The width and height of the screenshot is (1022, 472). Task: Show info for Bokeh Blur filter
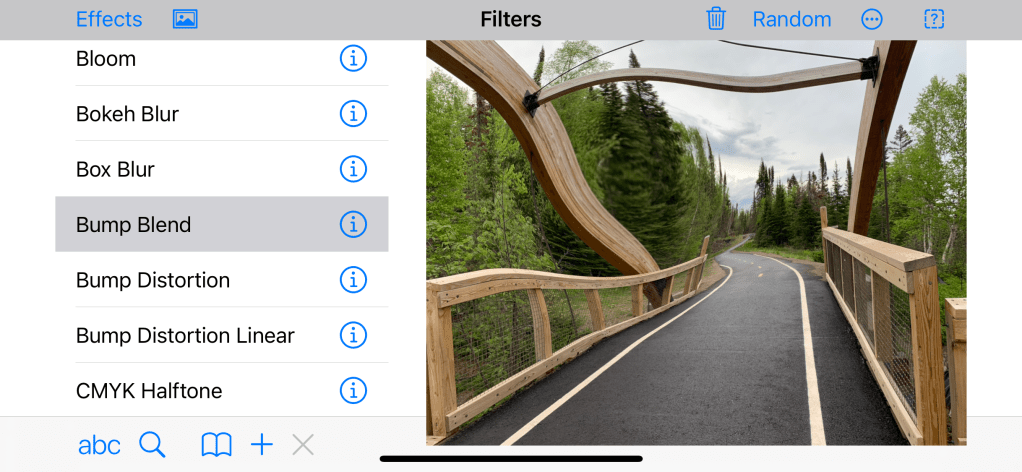pyautogui.click(x=353, y=114)
